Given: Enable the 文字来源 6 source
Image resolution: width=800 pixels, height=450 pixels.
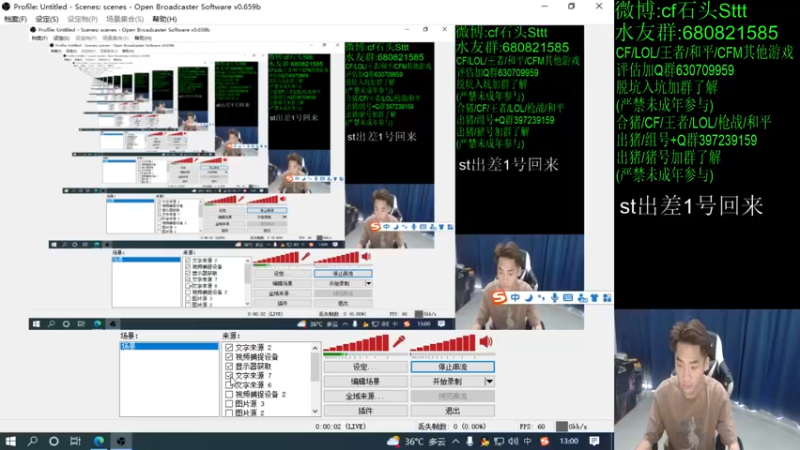Looking at the screenshot, I should pyautogui.click(x=229, y=385).
